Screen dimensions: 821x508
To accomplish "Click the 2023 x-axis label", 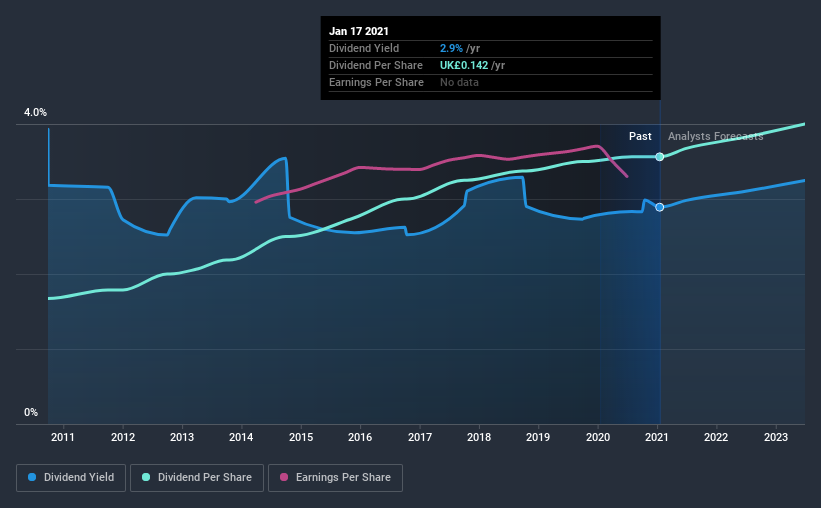I will click(x=776, y=437).
